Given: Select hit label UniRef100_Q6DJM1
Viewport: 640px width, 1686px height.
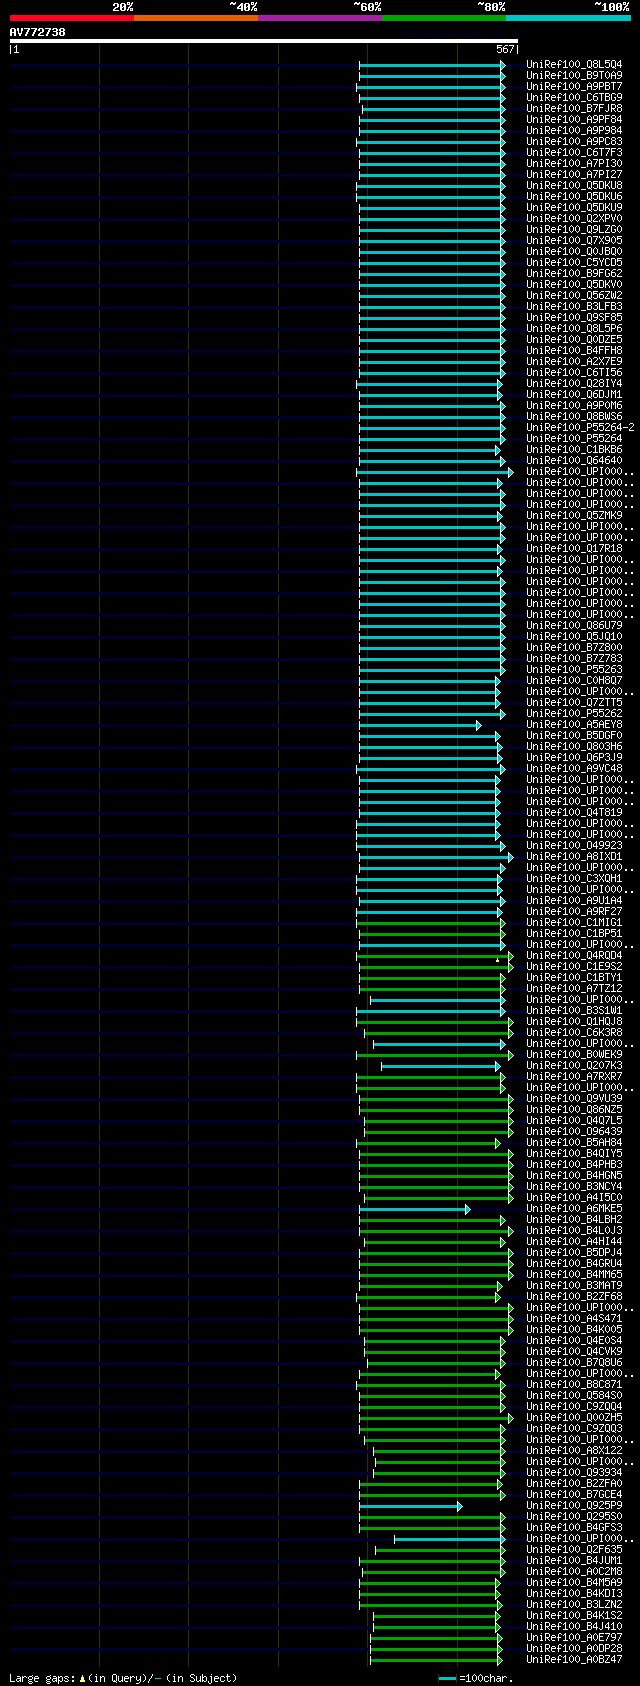Looking at the screenshot, I should click(x=574, y=394).
